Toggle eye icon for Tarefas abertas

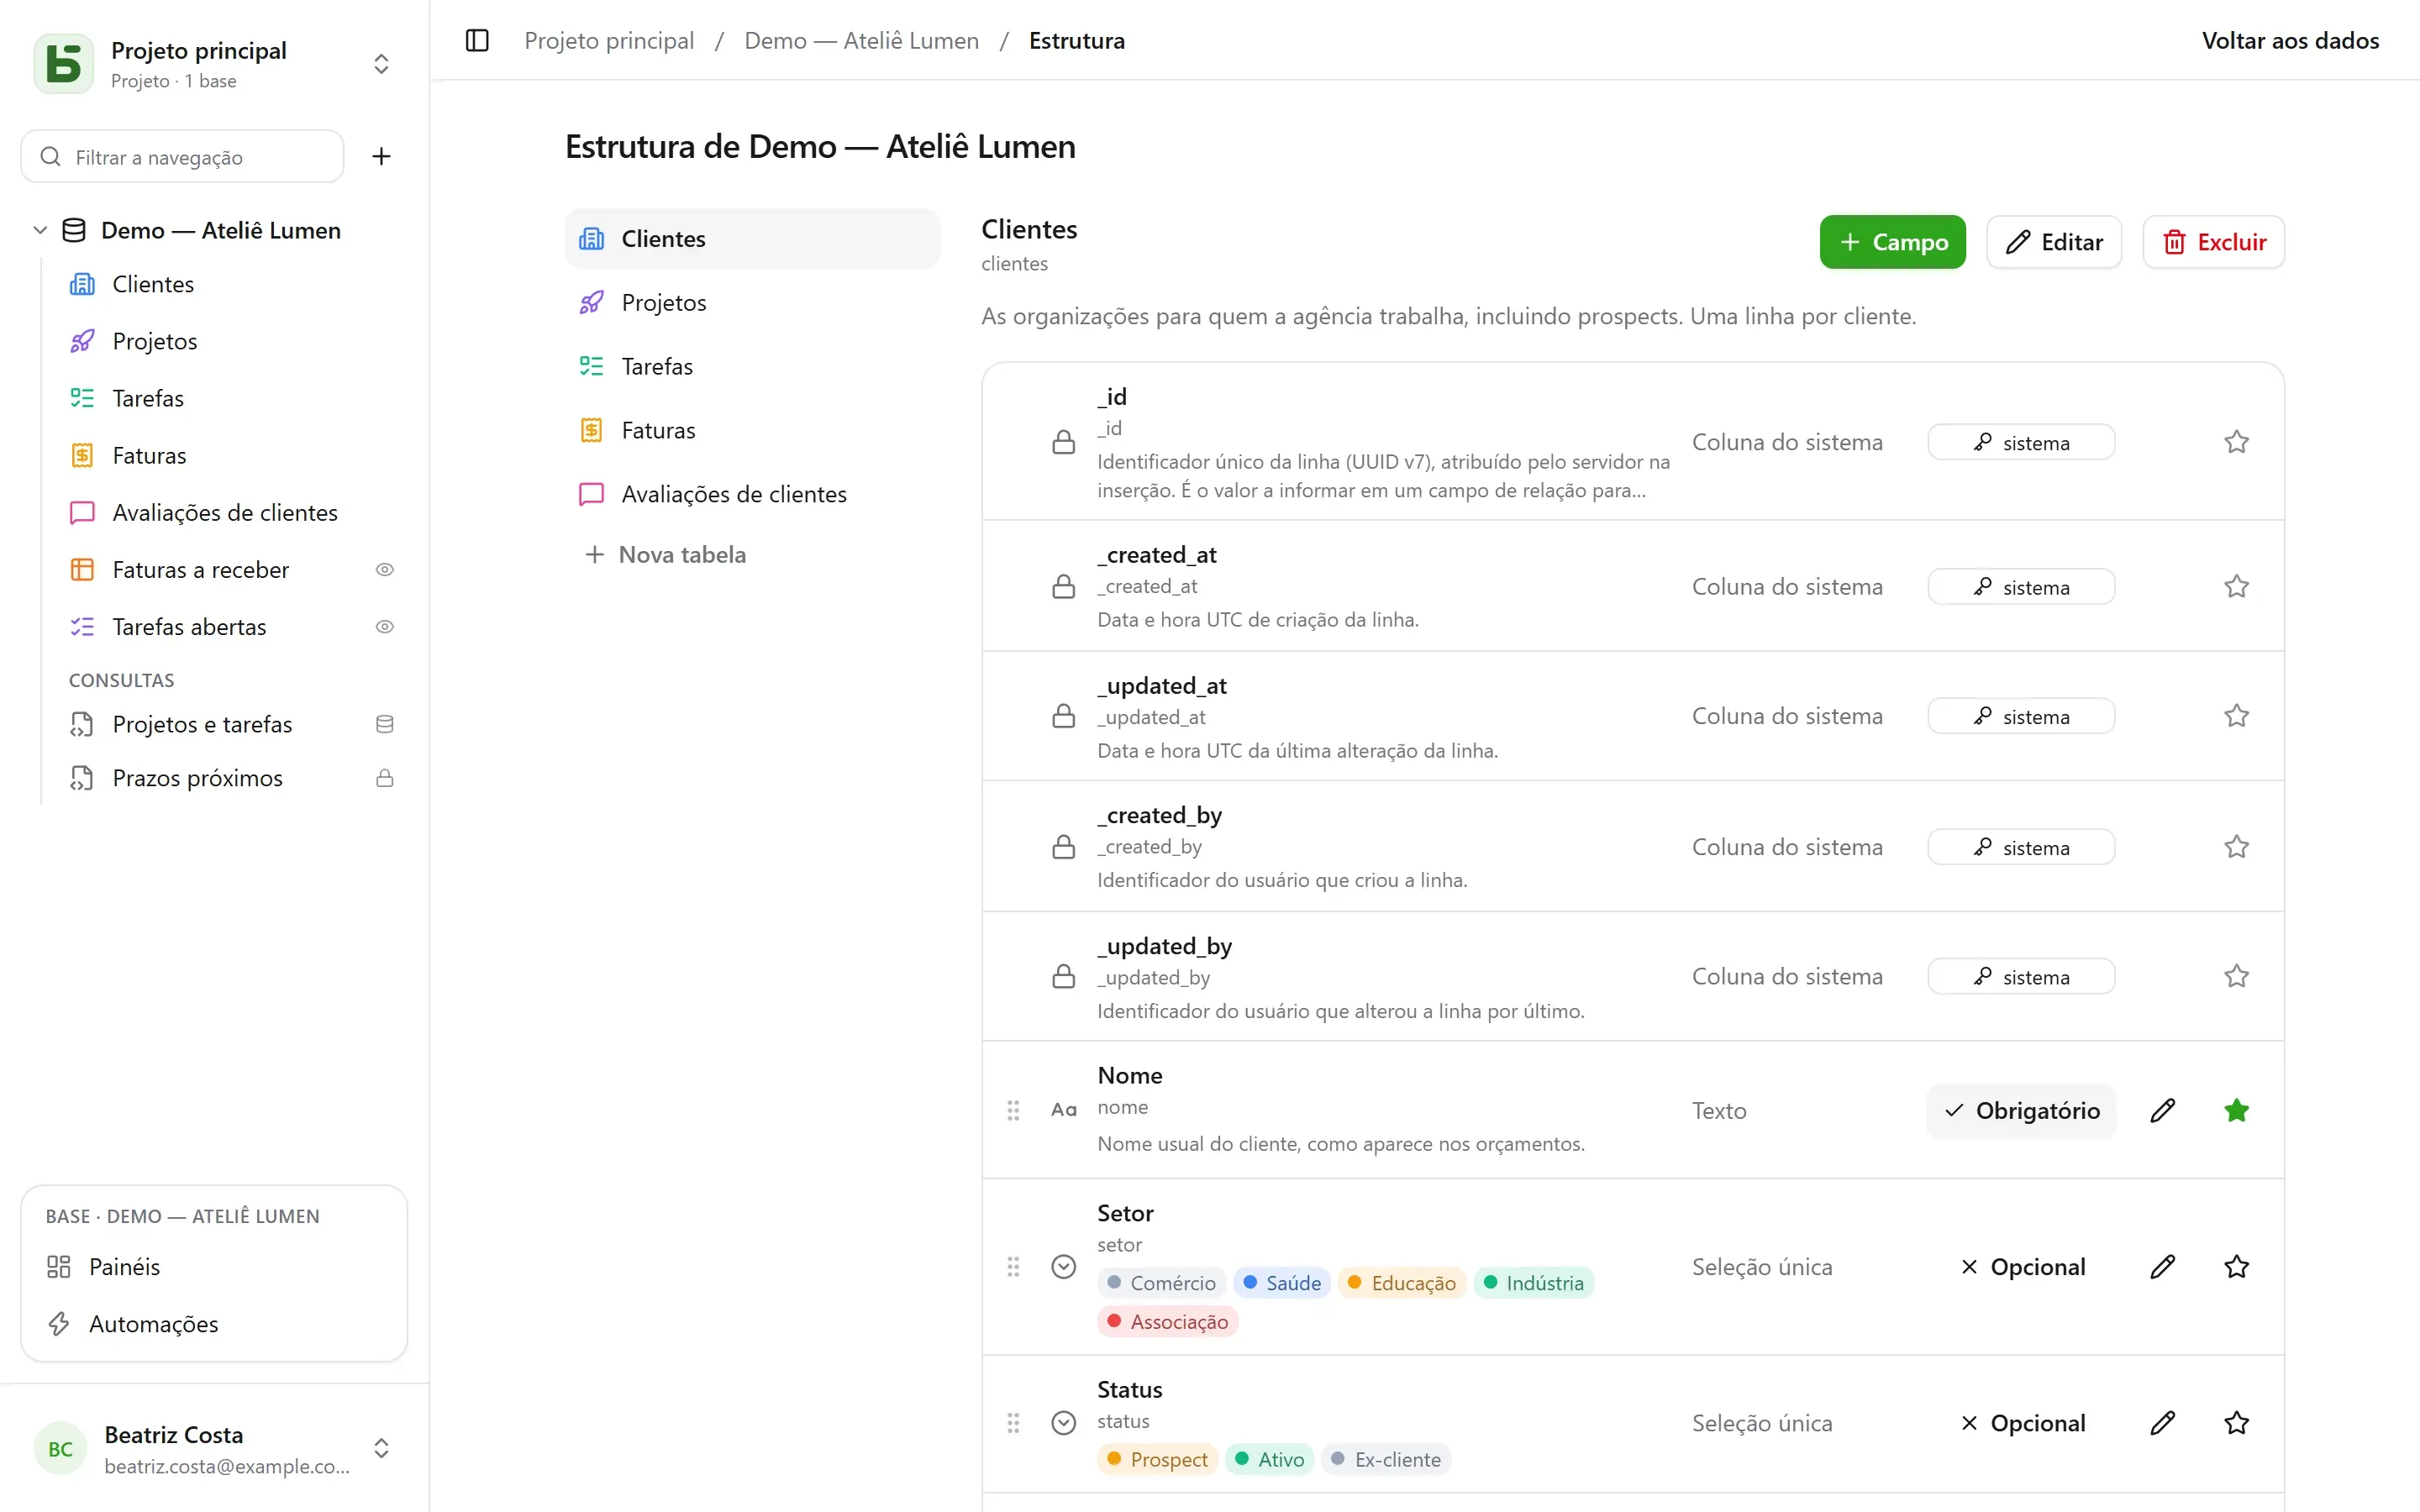(384, 627)
